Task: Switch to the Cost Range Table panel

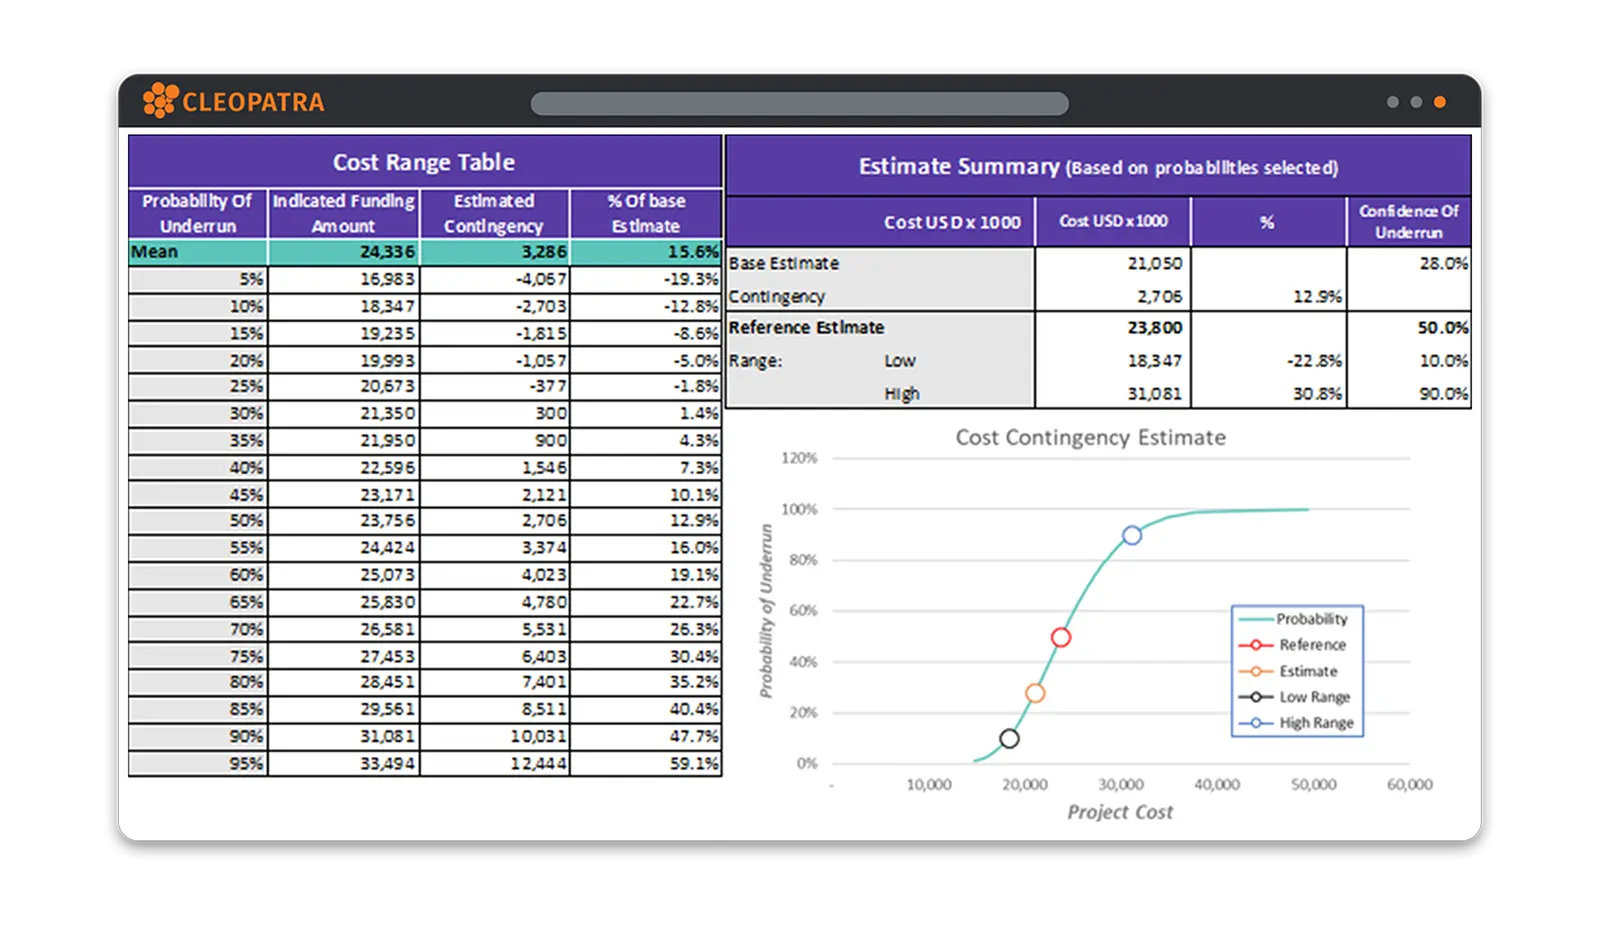Action: point(424,162)
